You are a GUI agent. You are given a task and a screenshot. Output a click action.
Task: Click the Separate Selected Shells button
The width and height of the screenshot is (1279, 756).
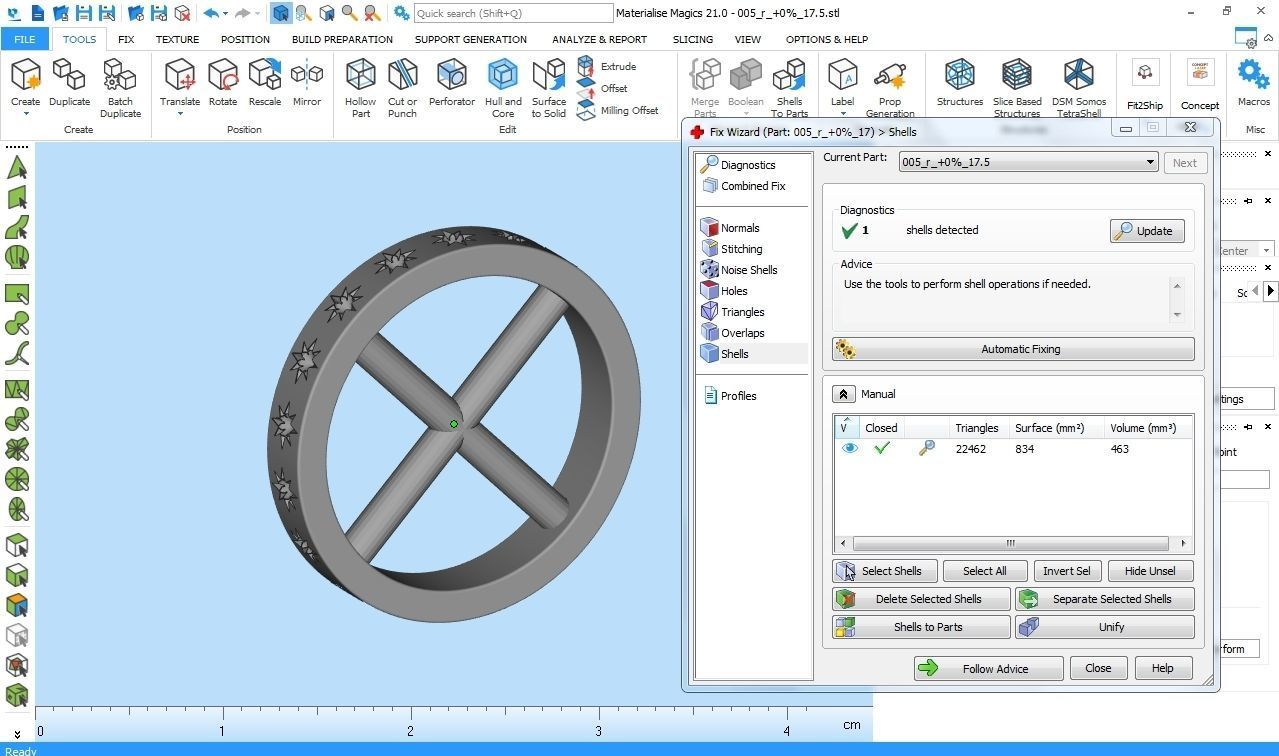click(x=1105, y=599)
